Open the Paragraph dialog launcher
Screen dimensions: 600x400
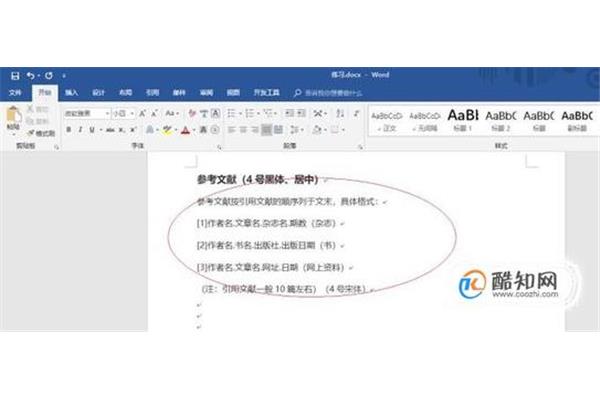coord(360,147)
